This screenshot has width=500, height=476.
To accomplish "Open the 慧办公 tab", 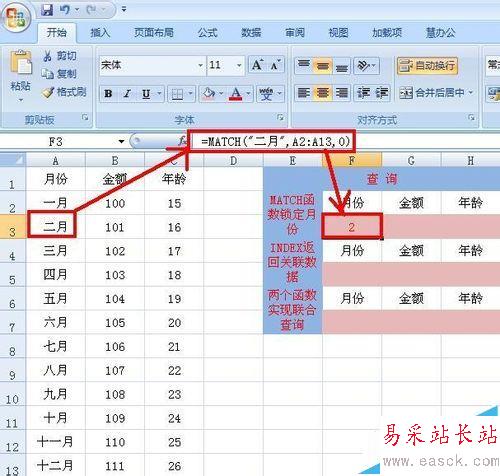I will point(440,33).
